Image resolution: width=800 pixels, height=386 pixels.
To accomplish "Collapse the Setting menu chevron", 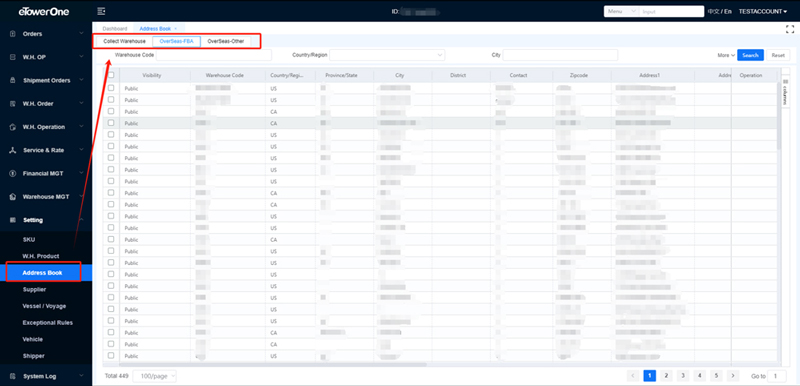I will (x=82, y=220).
